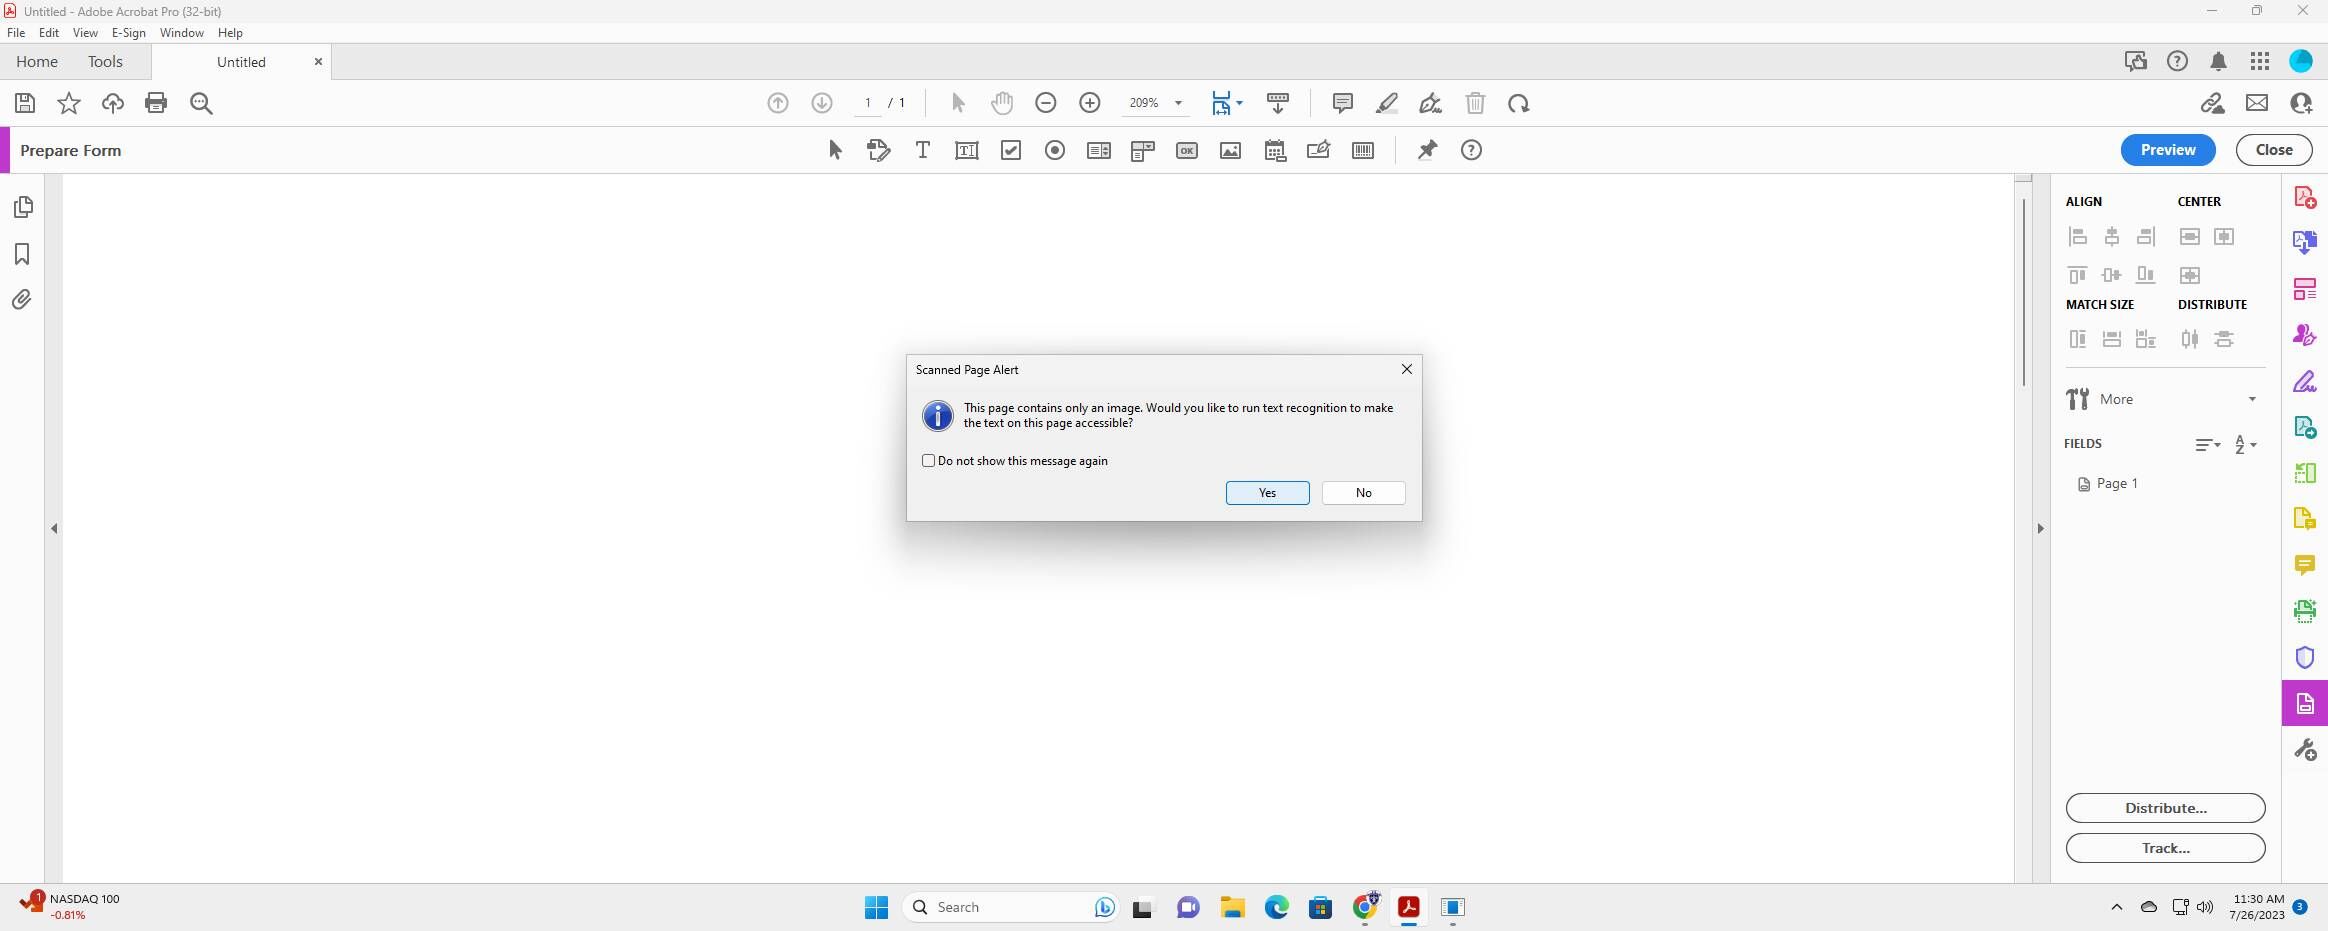Image resolution: width=2328 pixels, height=931 pixels.
Task: Check 'Do not show this message again'
Action: click(928, 461)
